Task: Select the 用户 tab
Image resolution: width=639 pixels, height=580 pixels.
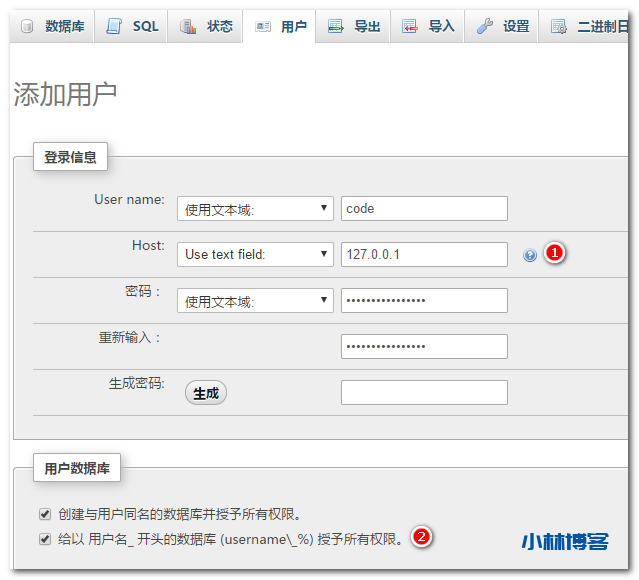Action: 280,26
